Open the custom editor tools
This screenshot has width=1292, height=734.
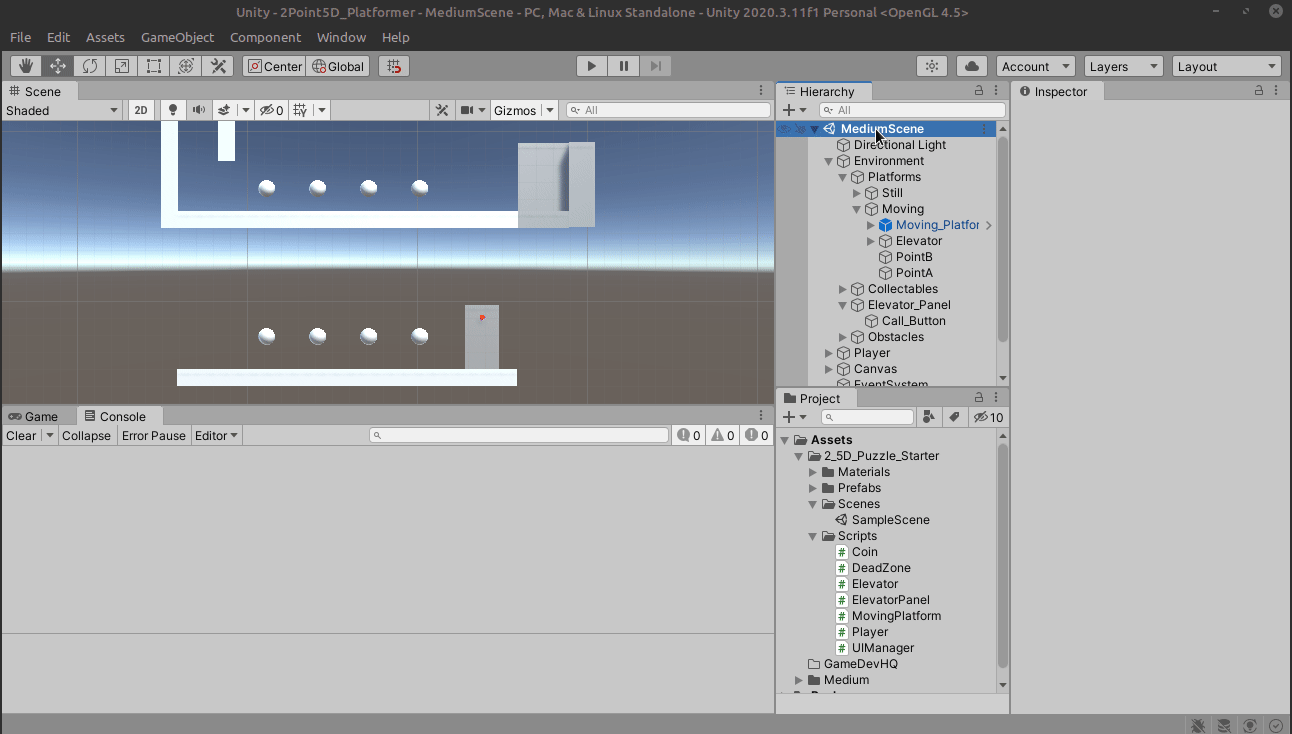coord(218,66)
